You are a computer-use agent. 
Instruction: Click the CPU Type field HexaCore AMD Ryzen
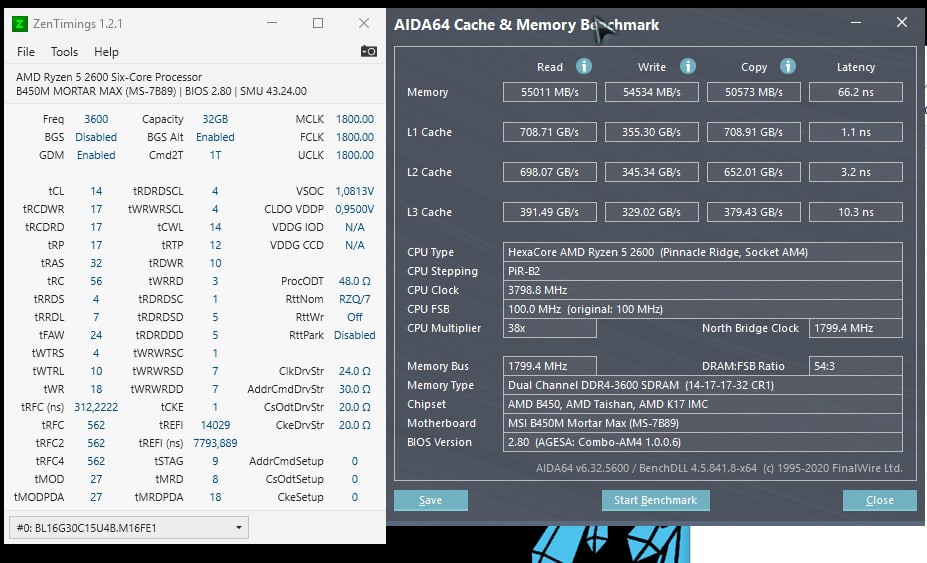click(703, 252)
